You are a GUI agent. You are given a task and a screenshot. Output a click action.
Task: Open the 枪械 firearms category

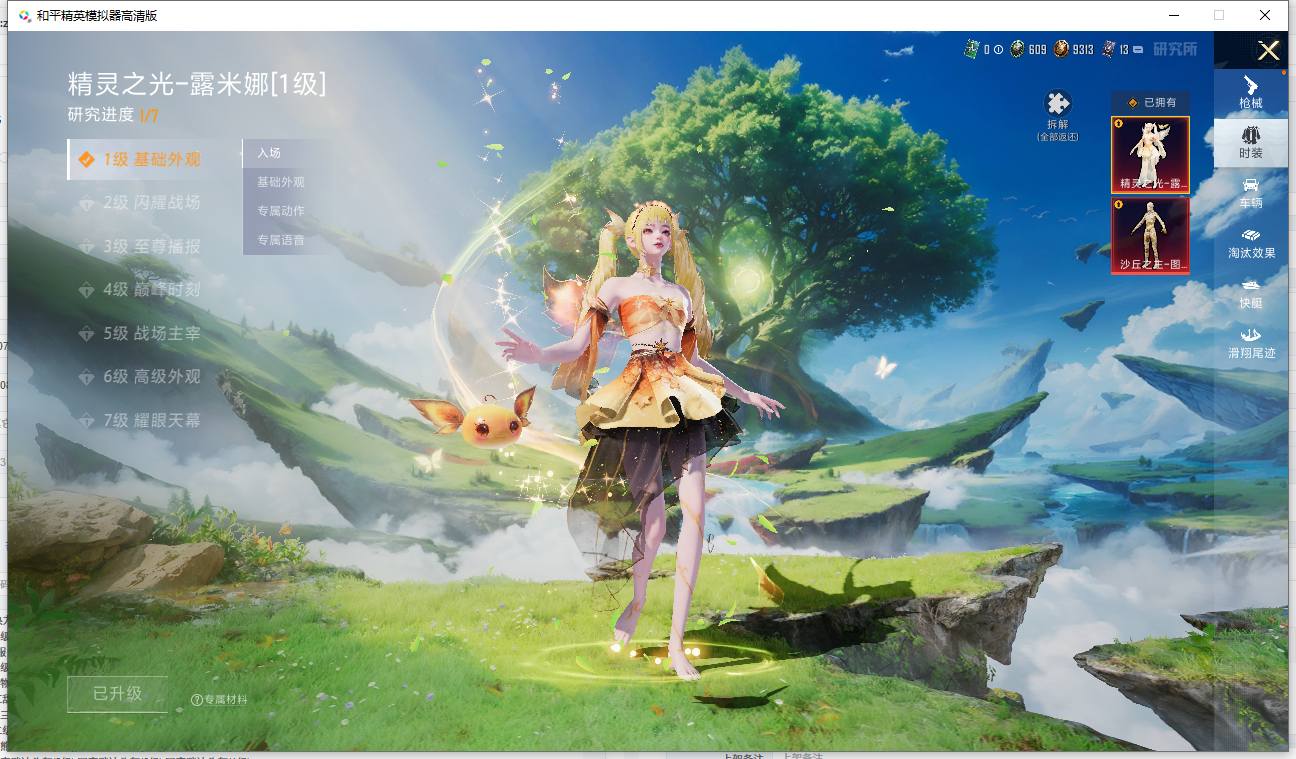point(1251,92)
